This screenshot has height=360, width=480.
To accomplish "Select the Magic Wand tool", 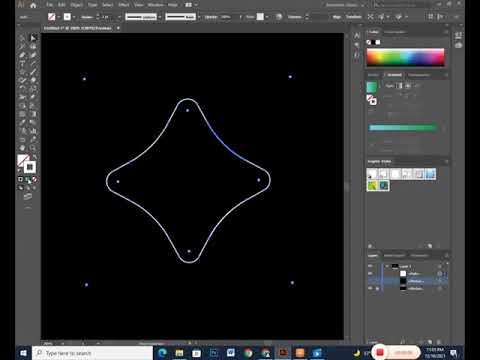I will 22,46.
